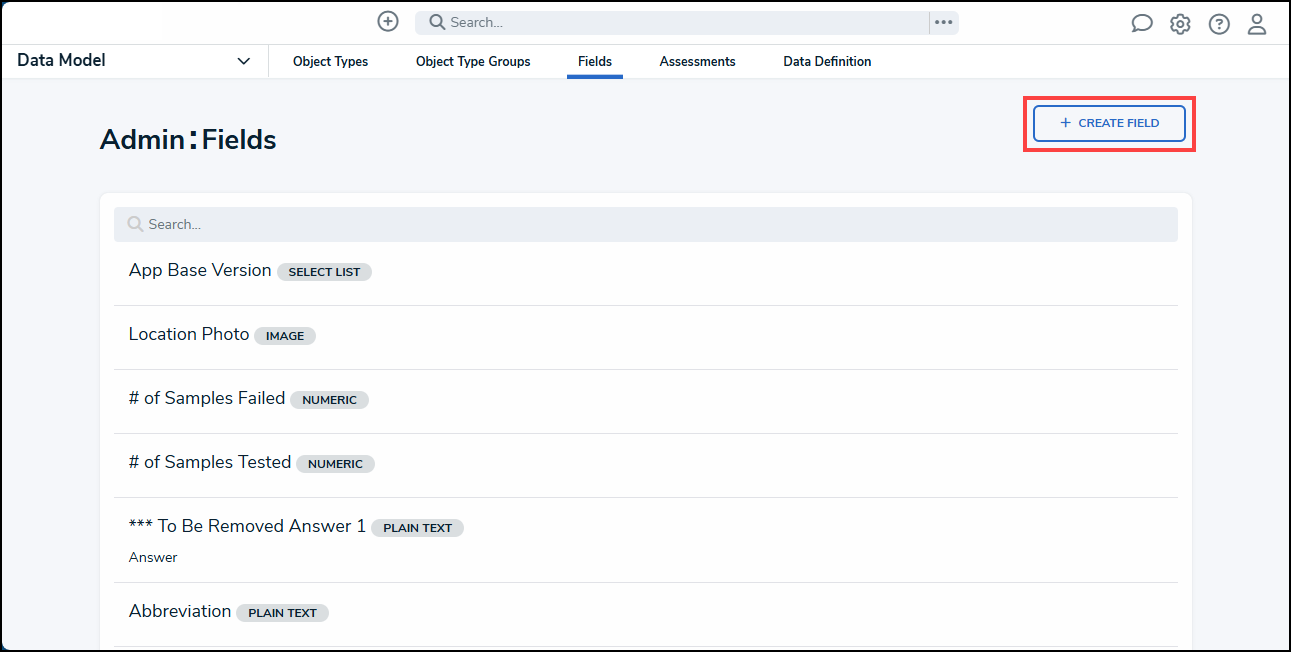Go to the Data Definition tab
Image resolution: width=1291 pixels, height=652 pixels.
tap(827, 62)
